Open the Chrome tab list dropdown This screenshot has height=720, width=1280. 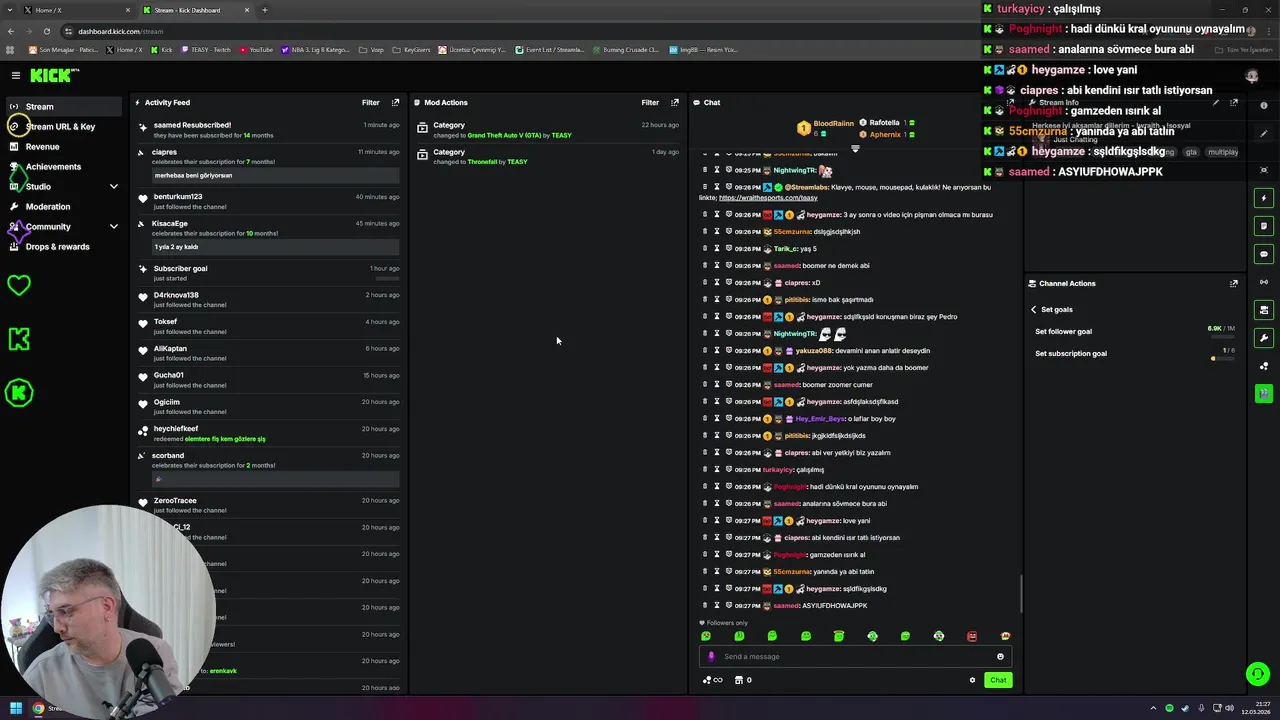pos(11,10)
